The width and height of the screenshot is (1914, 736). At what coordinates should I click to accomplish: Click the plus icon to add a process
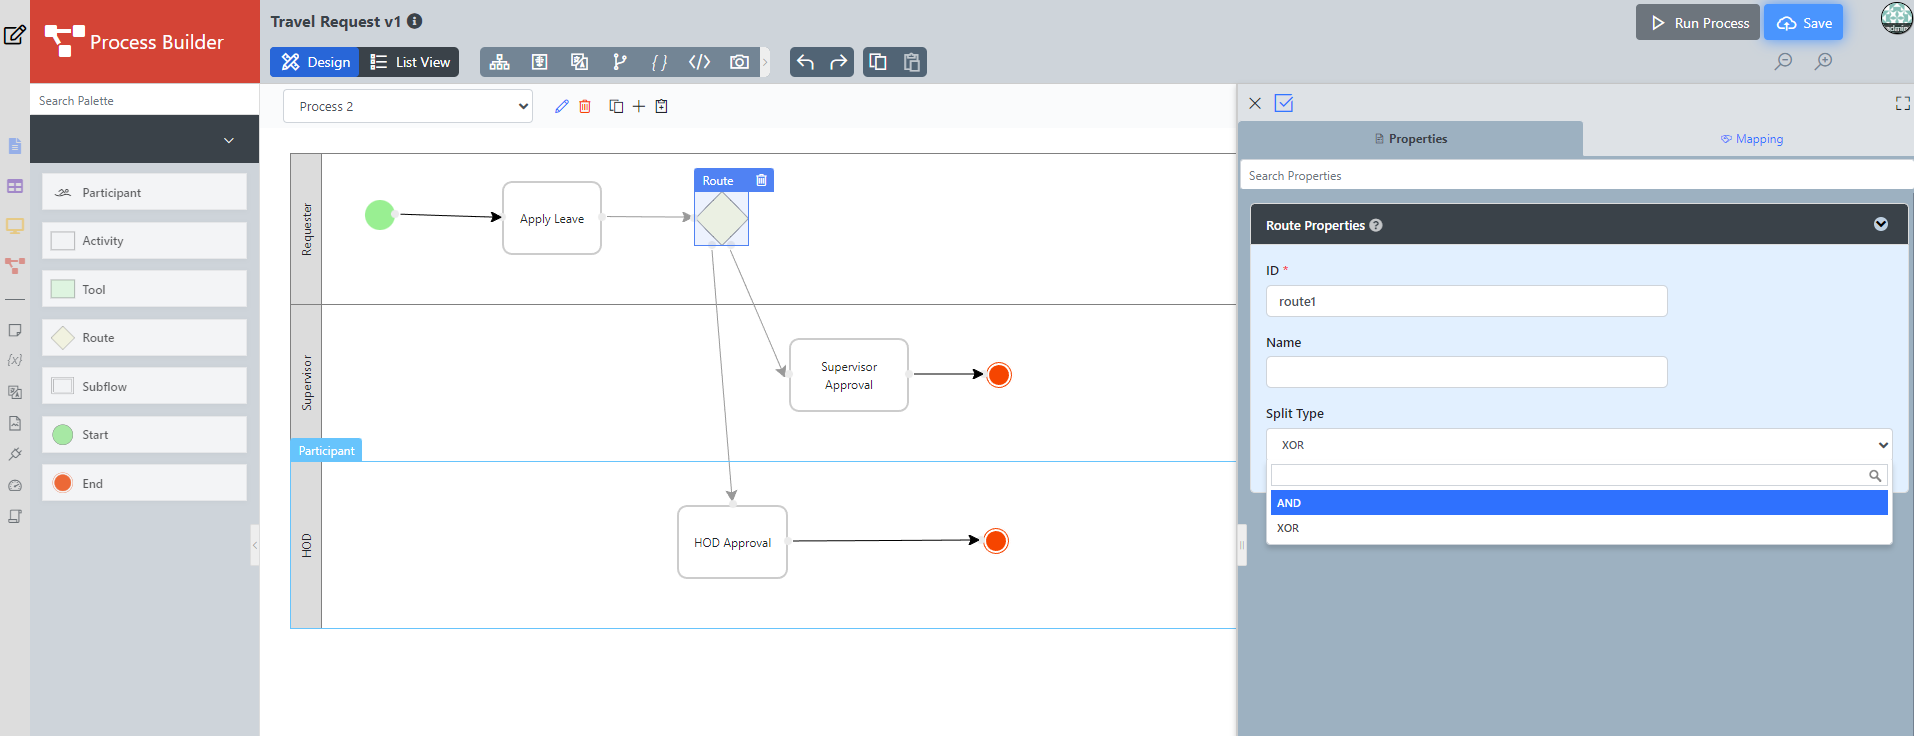639,106
